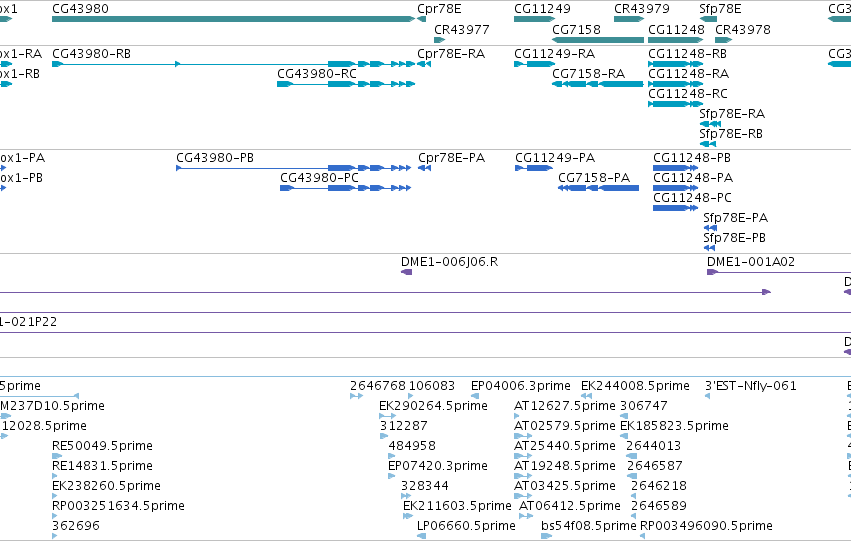Image resolution: width=851 pixels, height=541 pixels.
Task: Select transcript CG43980-RC label
Action: tap(317, 73)
